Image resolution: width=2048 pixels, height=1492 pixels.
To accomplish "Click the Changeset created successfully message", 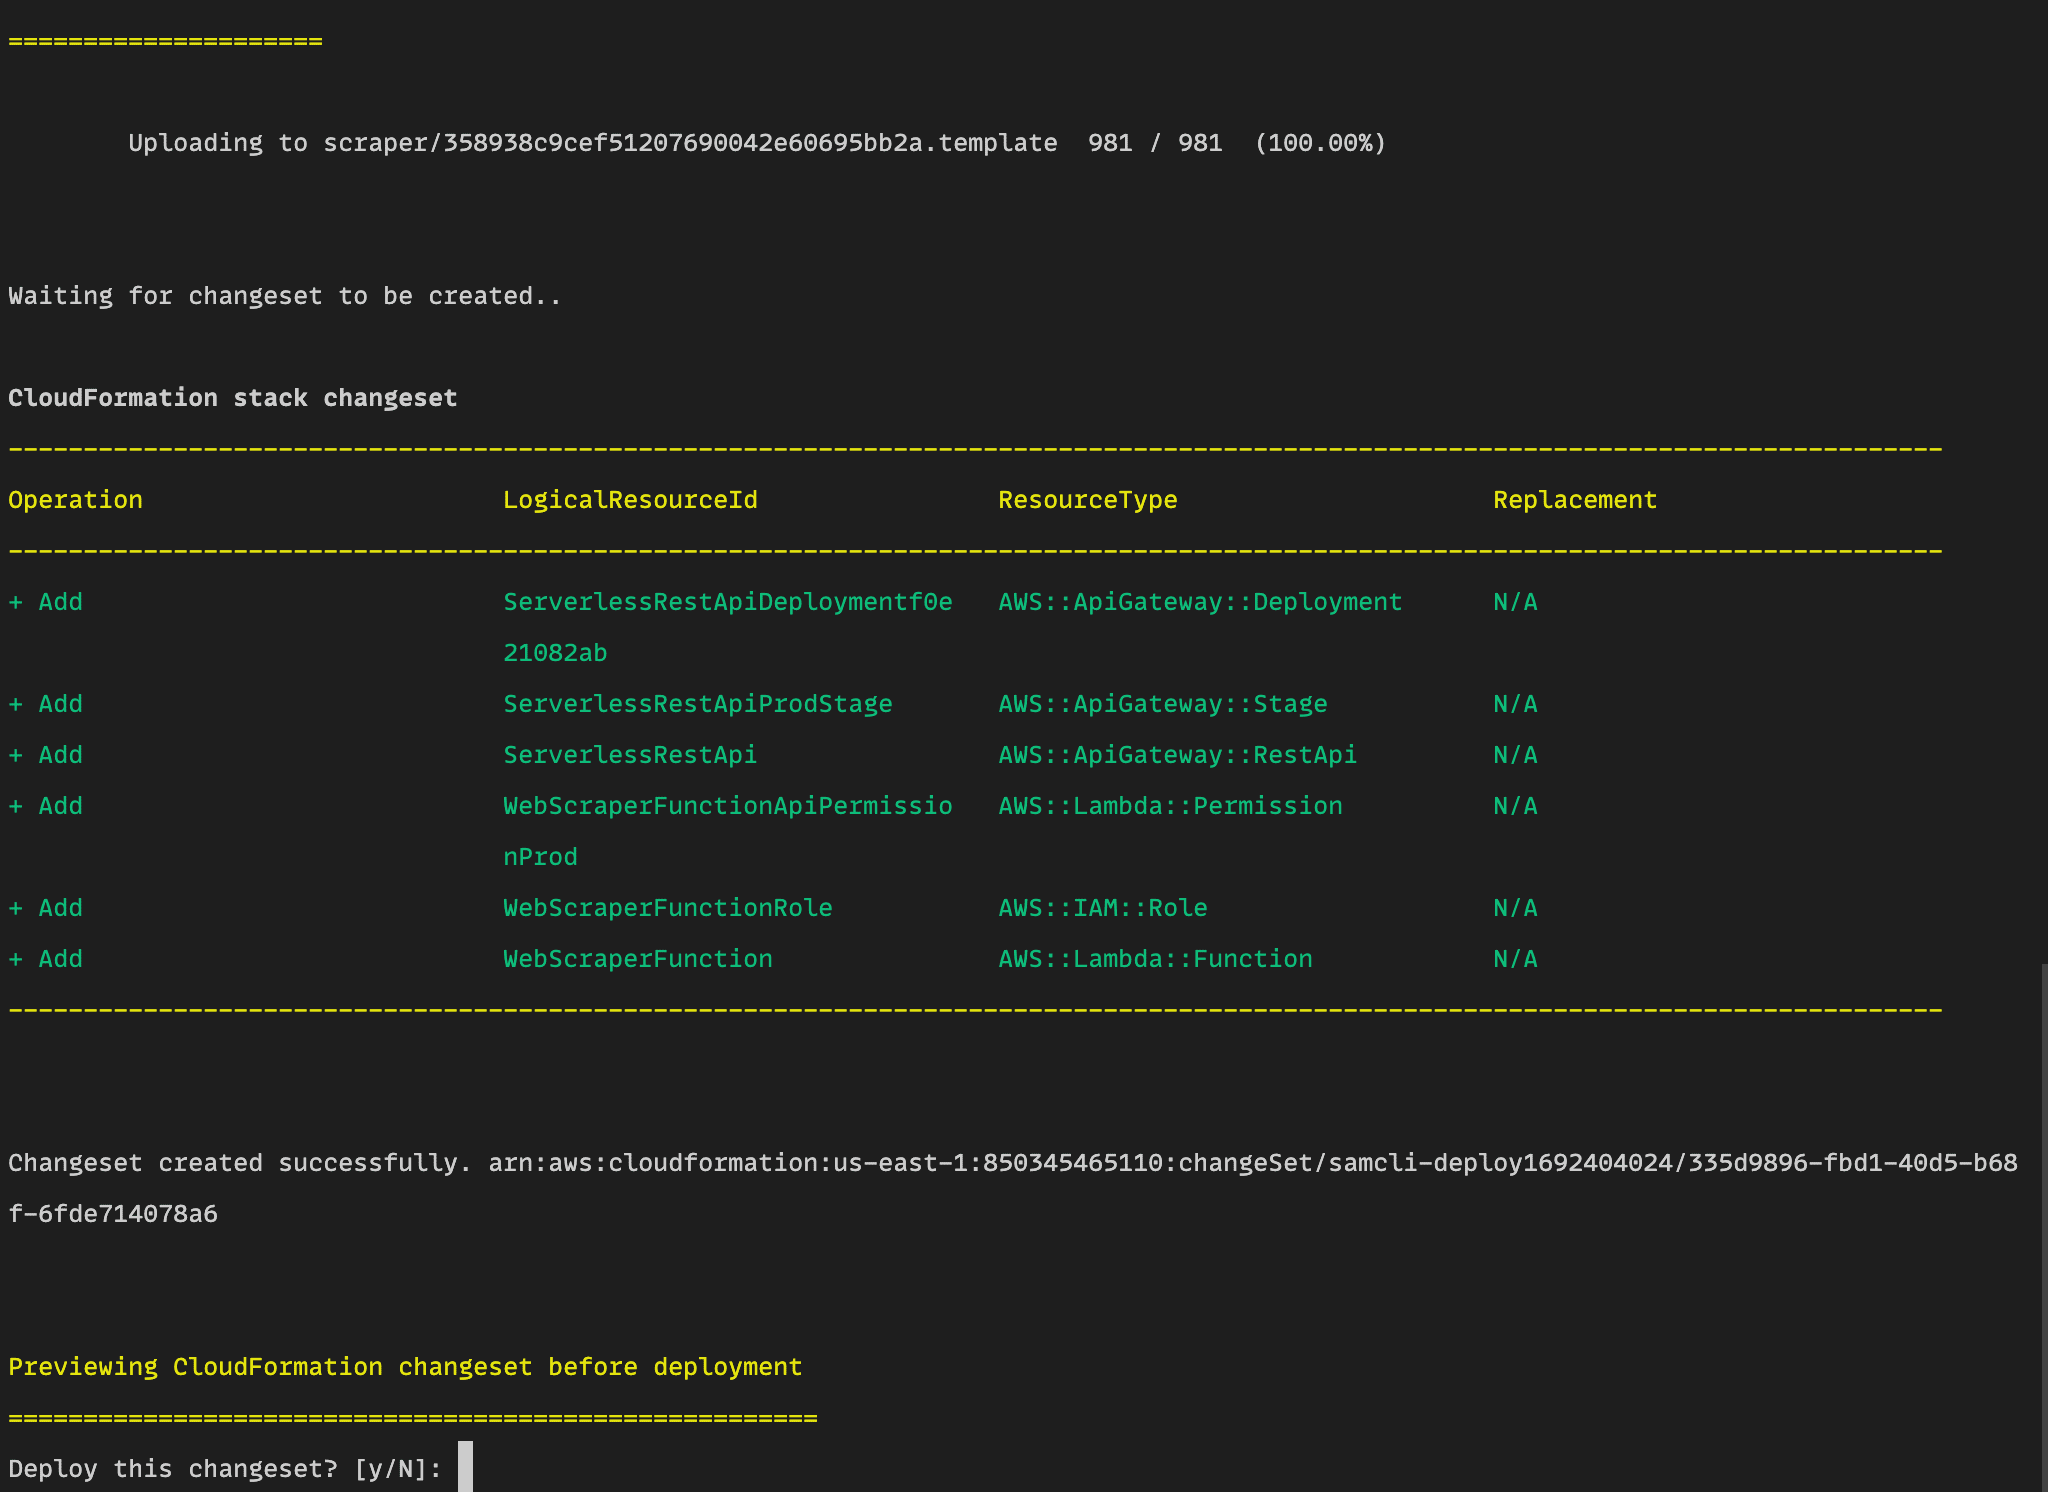I will click(240, 1162).
